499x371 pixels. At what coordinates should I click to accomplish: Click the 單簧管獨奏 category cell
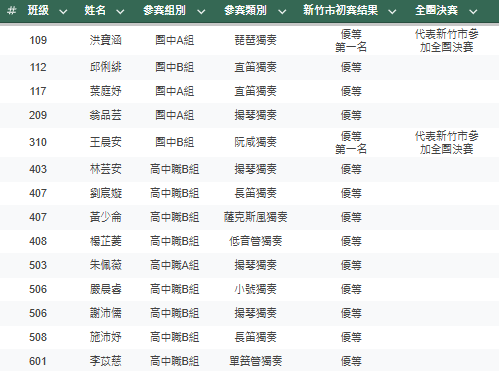256,361
